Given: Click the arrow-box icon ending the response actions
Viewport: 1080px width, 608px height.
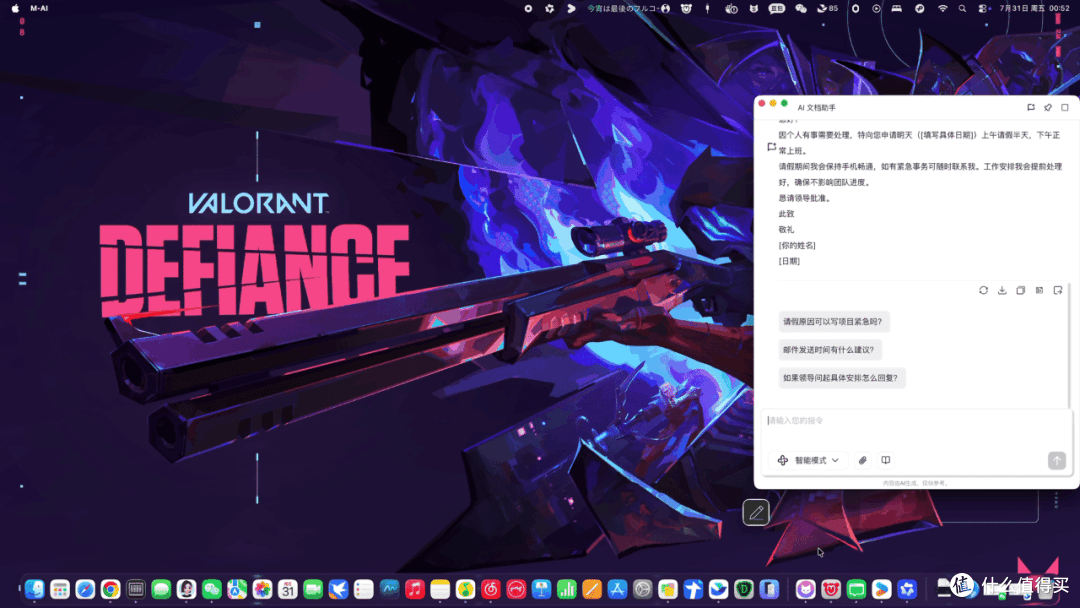Looking at the screenshot, I should pos(1058,291).
